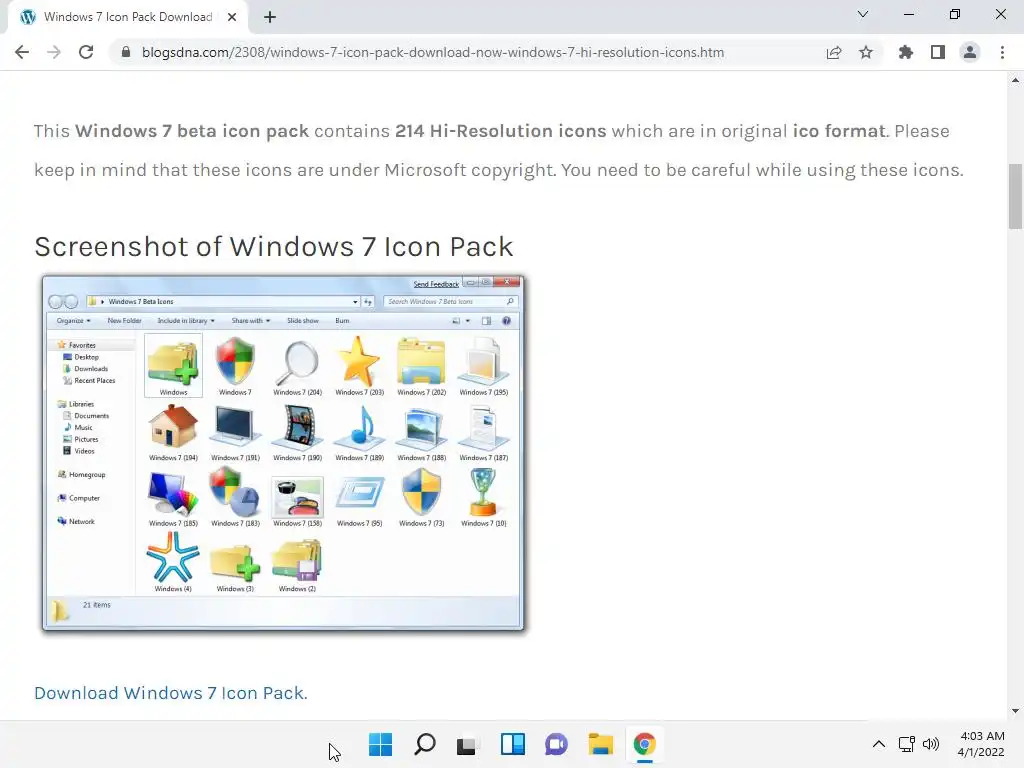
Task: Open a new tab
Action: (x=270, y=17)
